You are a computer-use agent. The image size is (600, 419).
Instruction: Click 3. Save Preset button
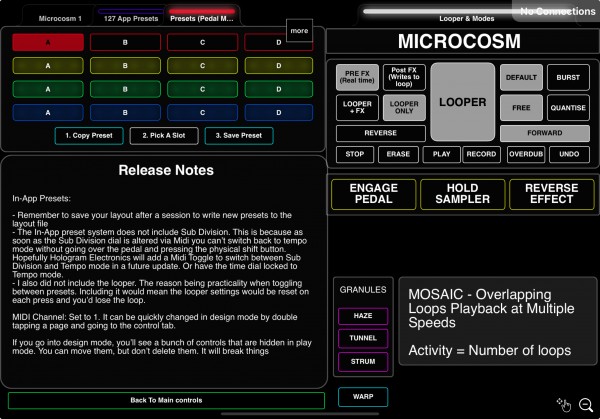(x=239, y=135)
